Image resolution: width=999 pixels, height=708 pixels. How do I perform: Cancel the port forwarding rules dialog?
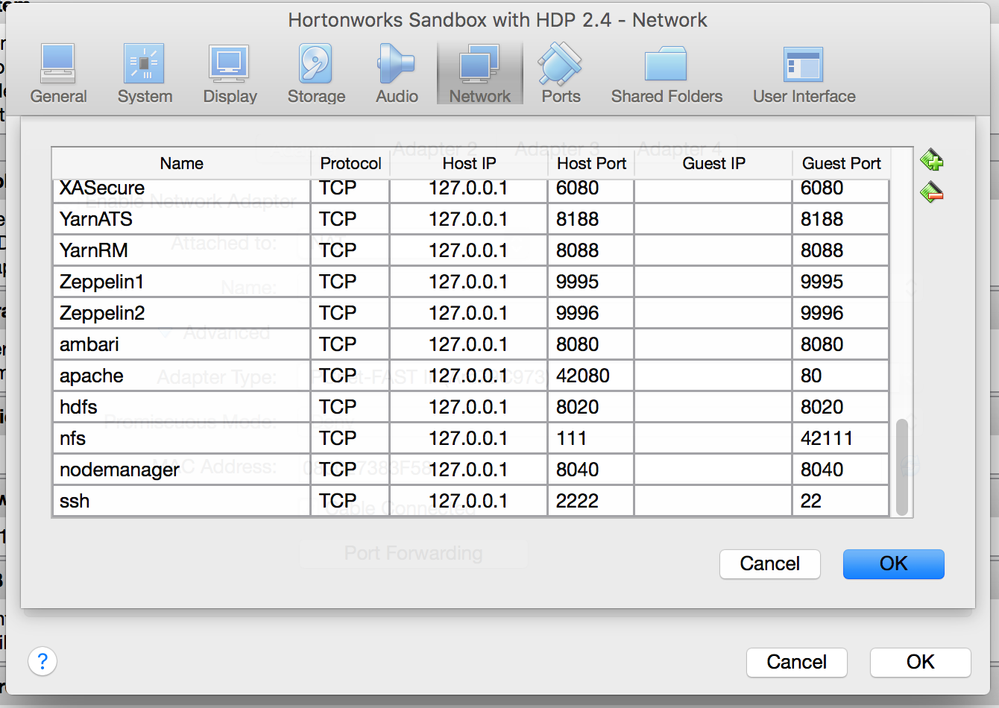pos(769,564)
